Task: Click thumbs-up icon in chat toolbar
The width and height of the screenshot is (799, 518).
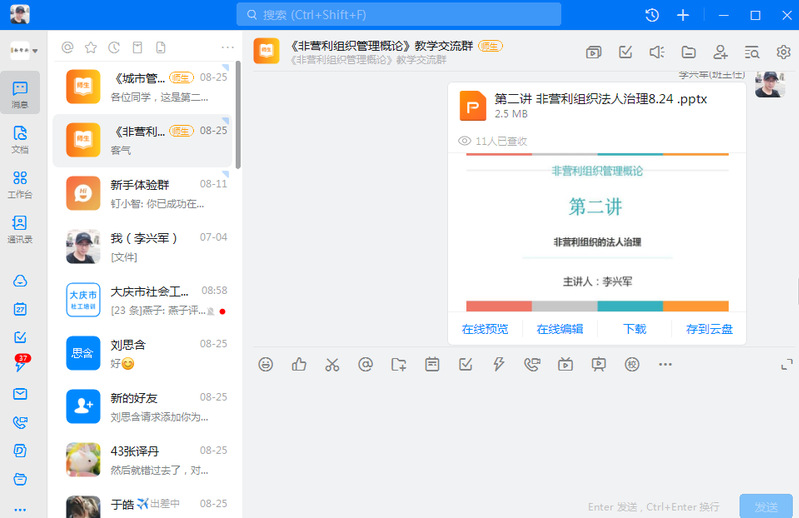Action: pyautogui.click(x=298, y=364)
